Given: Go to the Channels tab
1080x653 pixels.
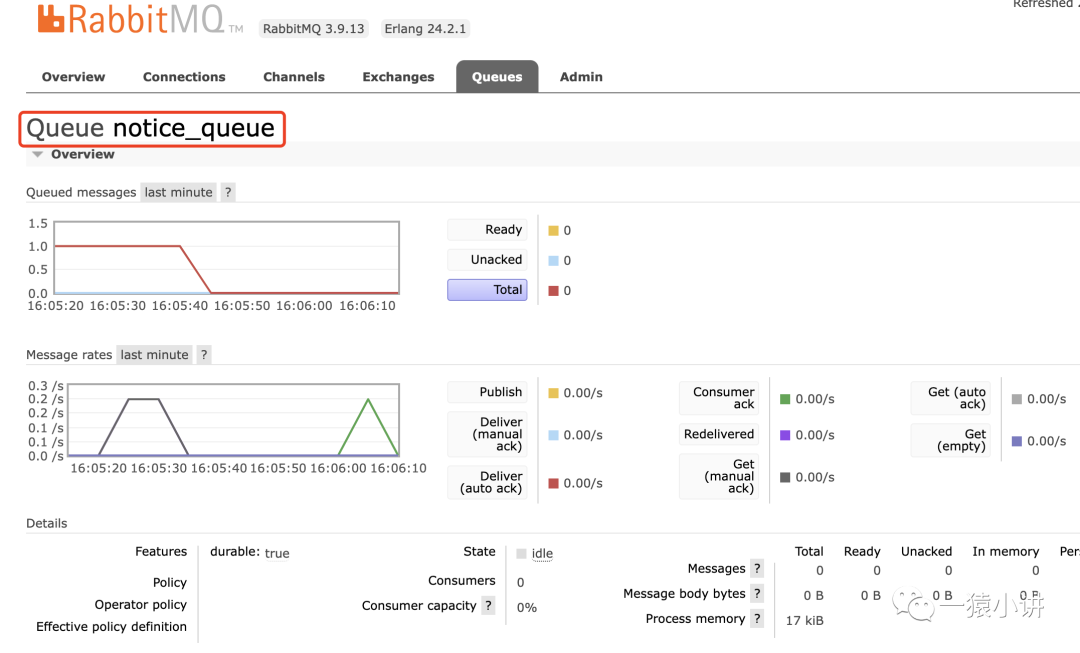Looking at the screenshot, I should [294, 77].
